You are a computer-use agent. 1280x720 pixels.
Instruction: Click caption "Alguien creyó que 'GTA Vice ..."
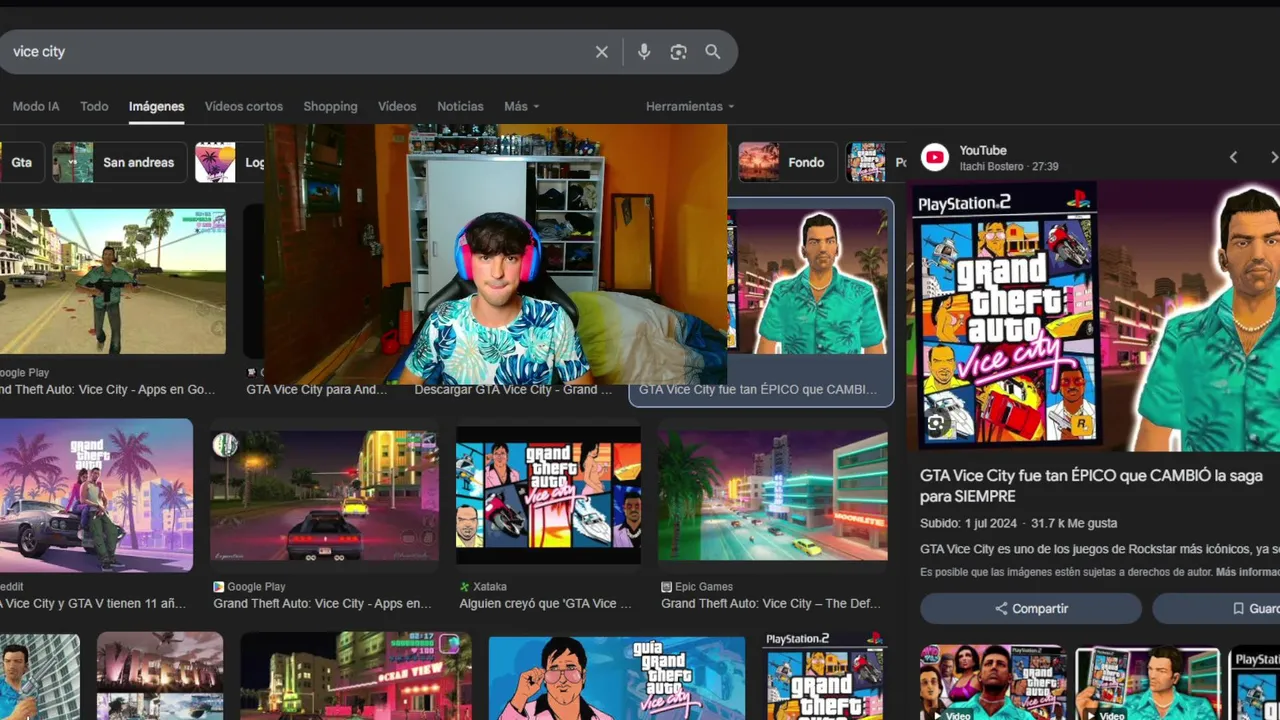[x=545, y=604]
